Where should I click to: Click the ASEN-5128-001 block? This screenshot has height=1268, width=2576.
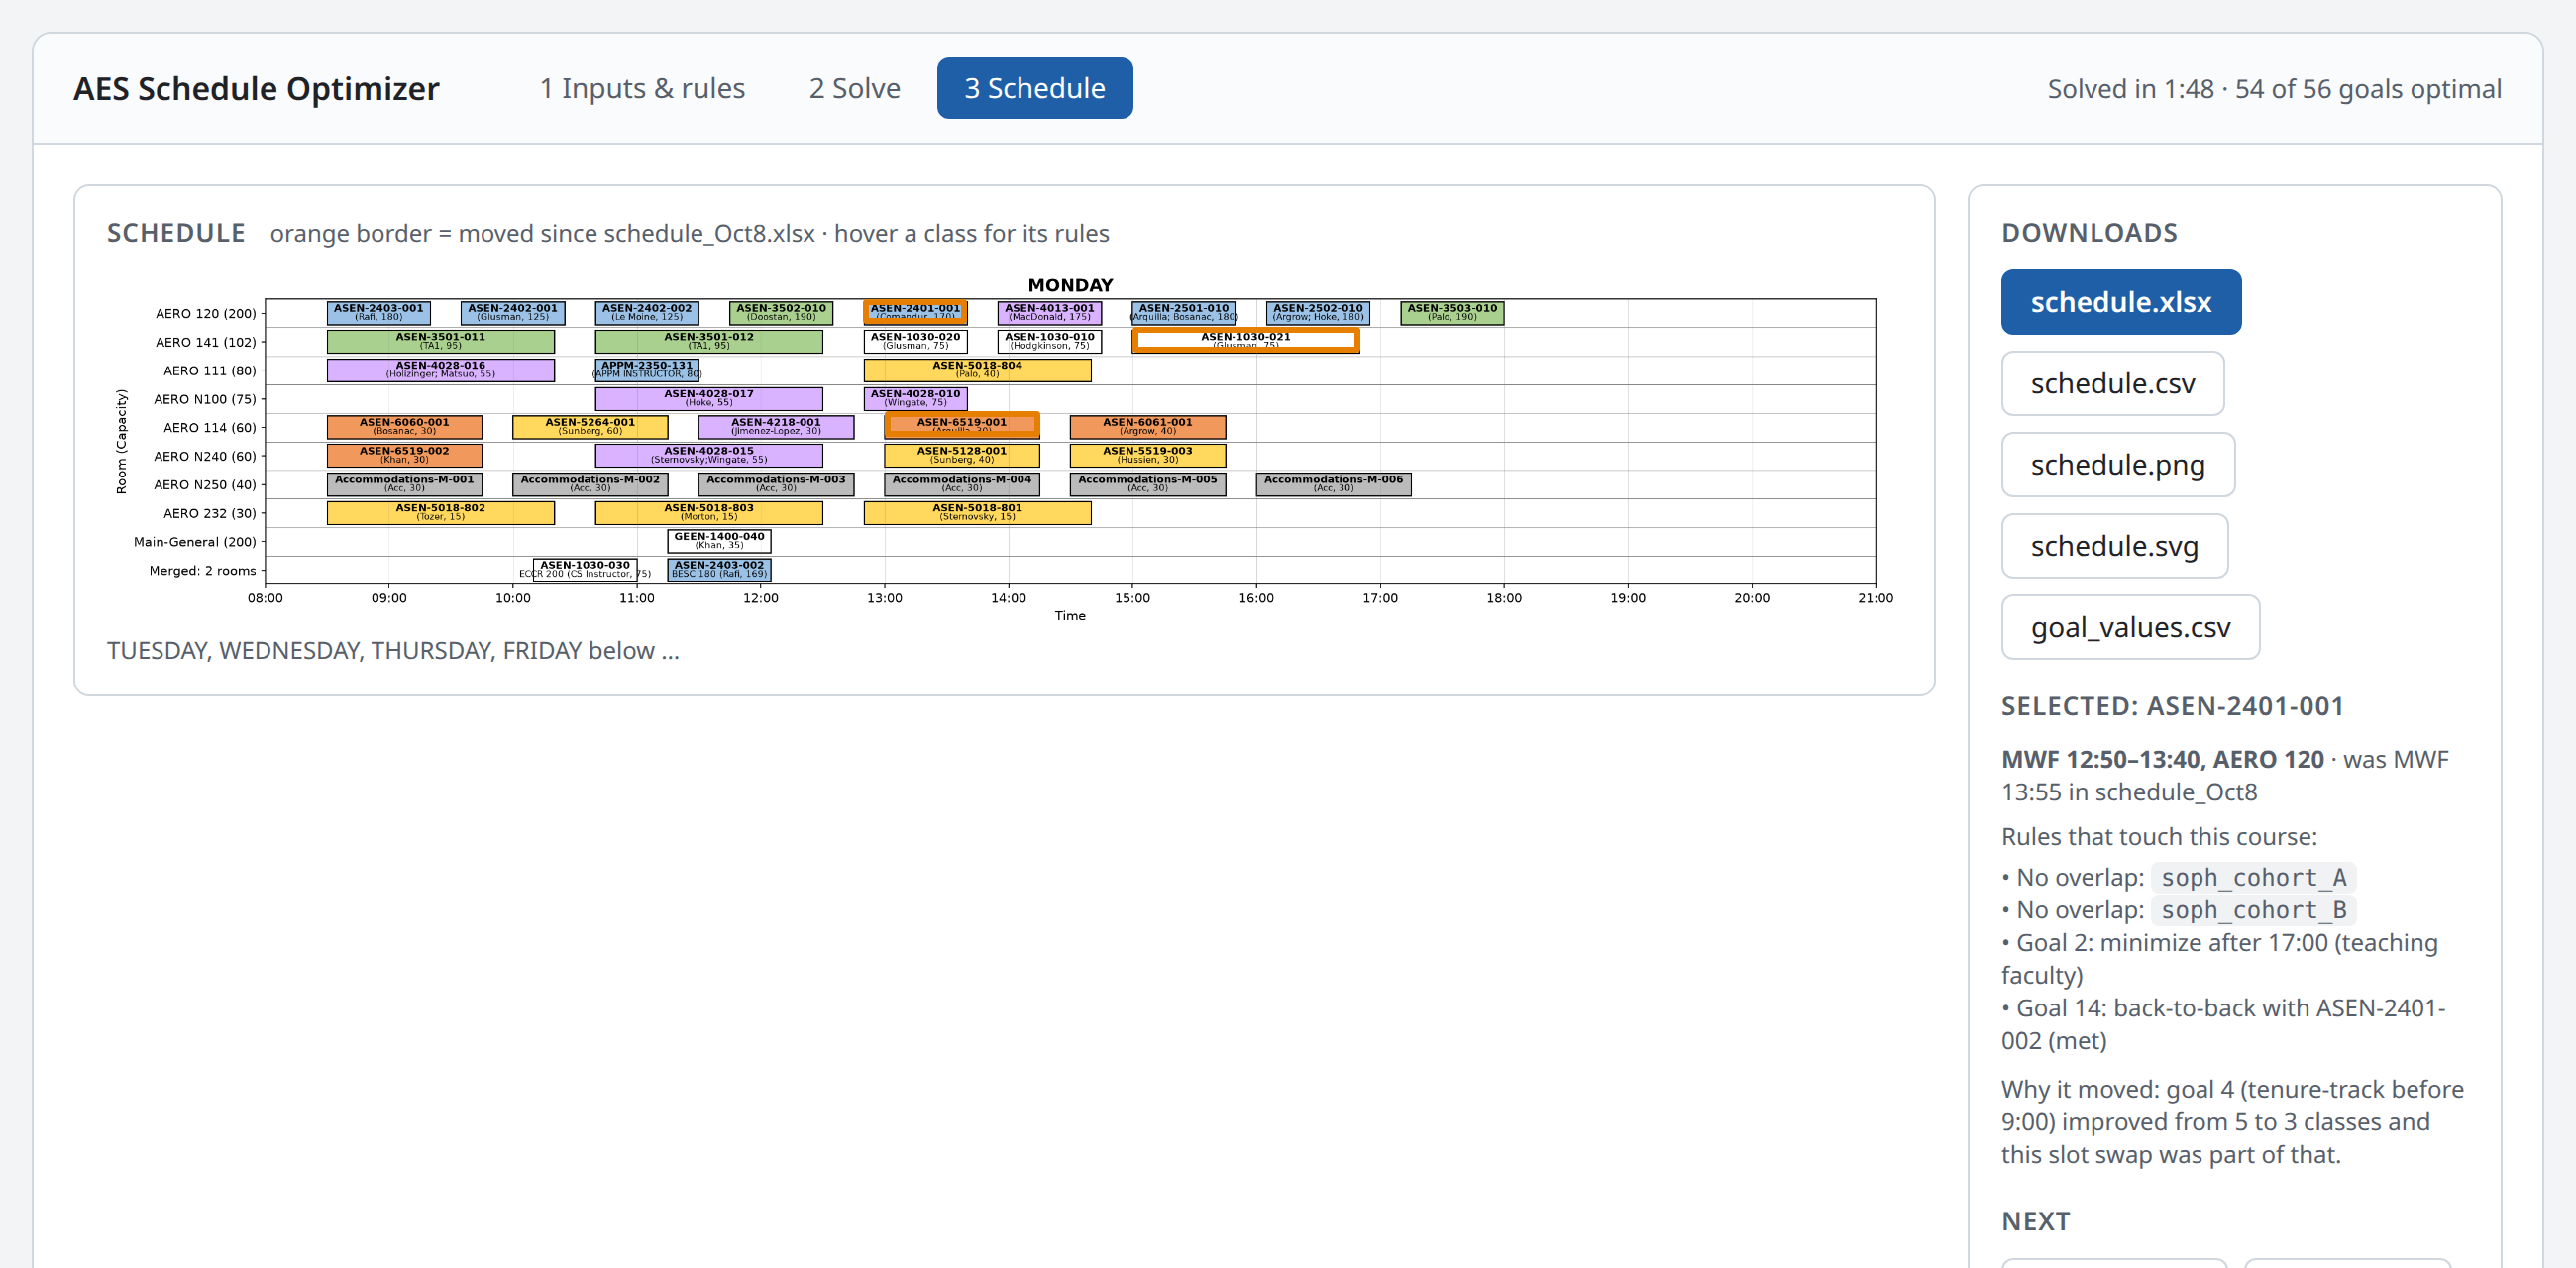(x=962, y=455)
